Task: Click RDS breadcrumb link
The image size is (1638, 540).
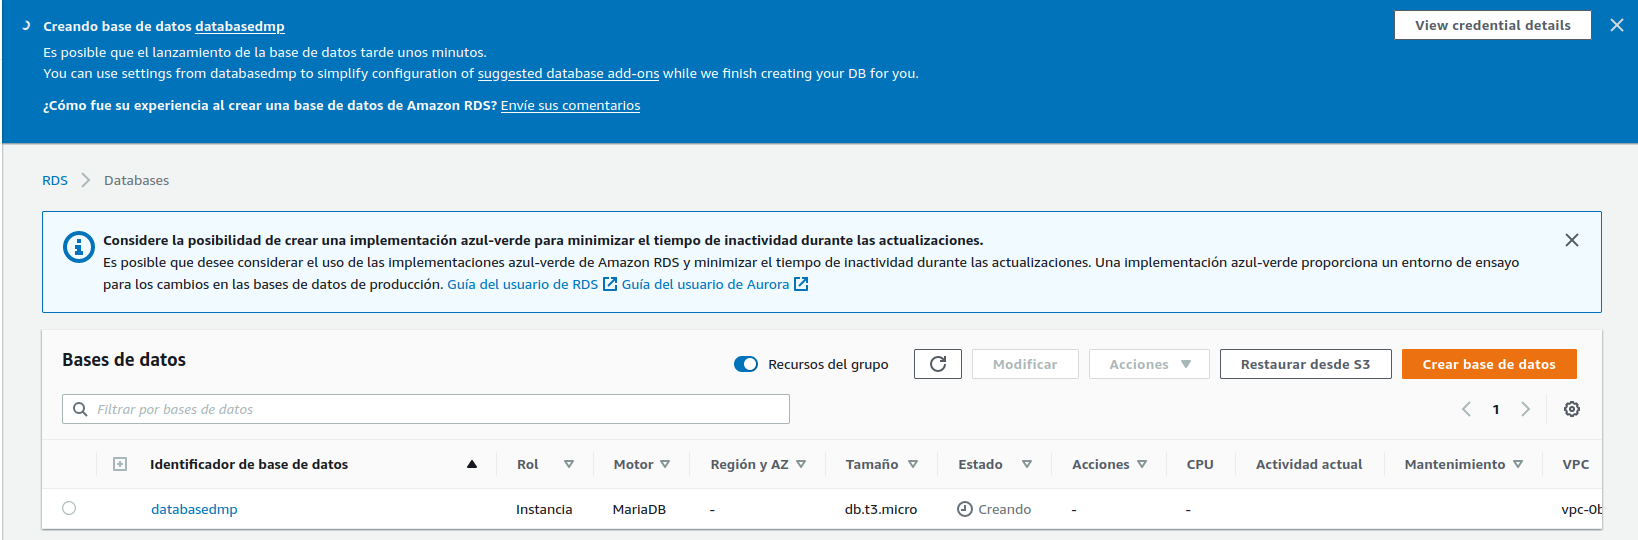Action: 55,180
